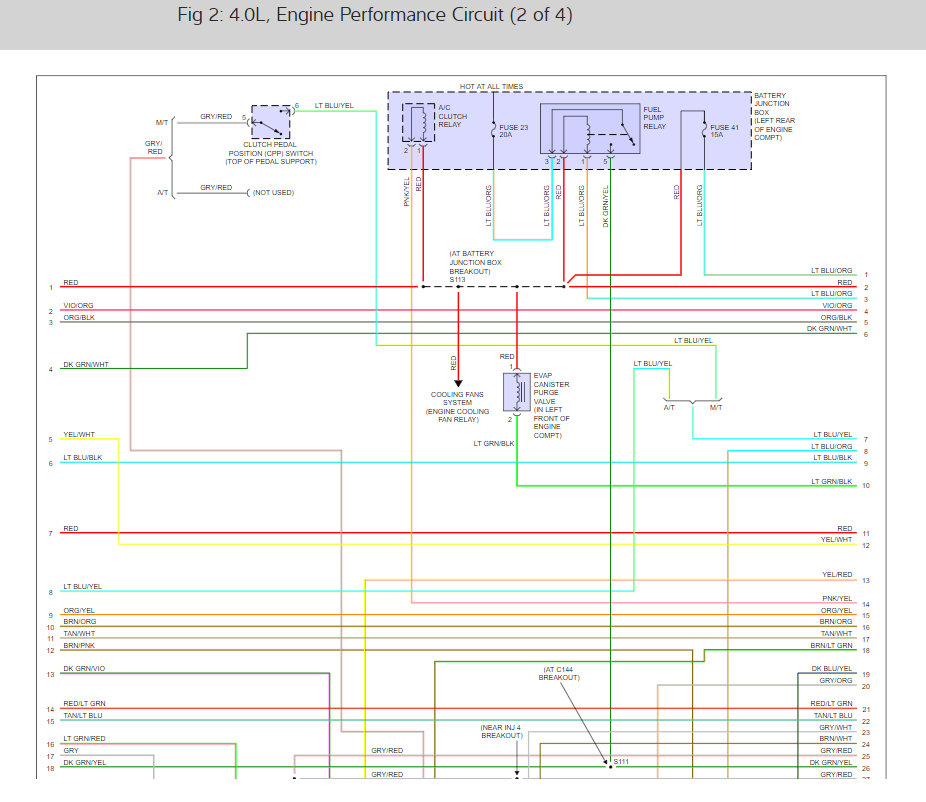This screenshot has height=802, width=926.
Task: Click 'ORG/YEL' label at left pin 9
Action: point(79,611)
